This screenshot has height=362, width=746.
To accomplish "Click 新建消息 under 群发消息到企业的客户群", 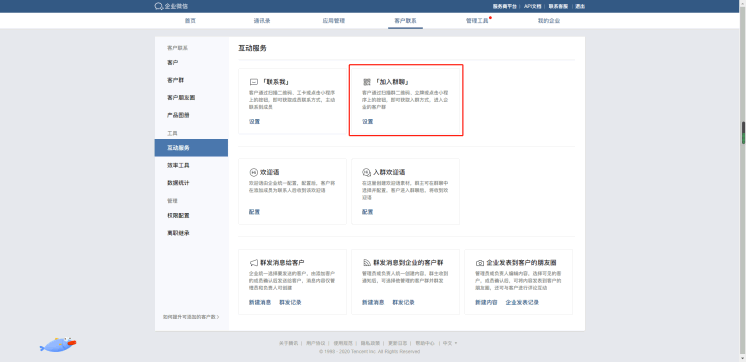I will pyautogui.click(x=373, y=303).
